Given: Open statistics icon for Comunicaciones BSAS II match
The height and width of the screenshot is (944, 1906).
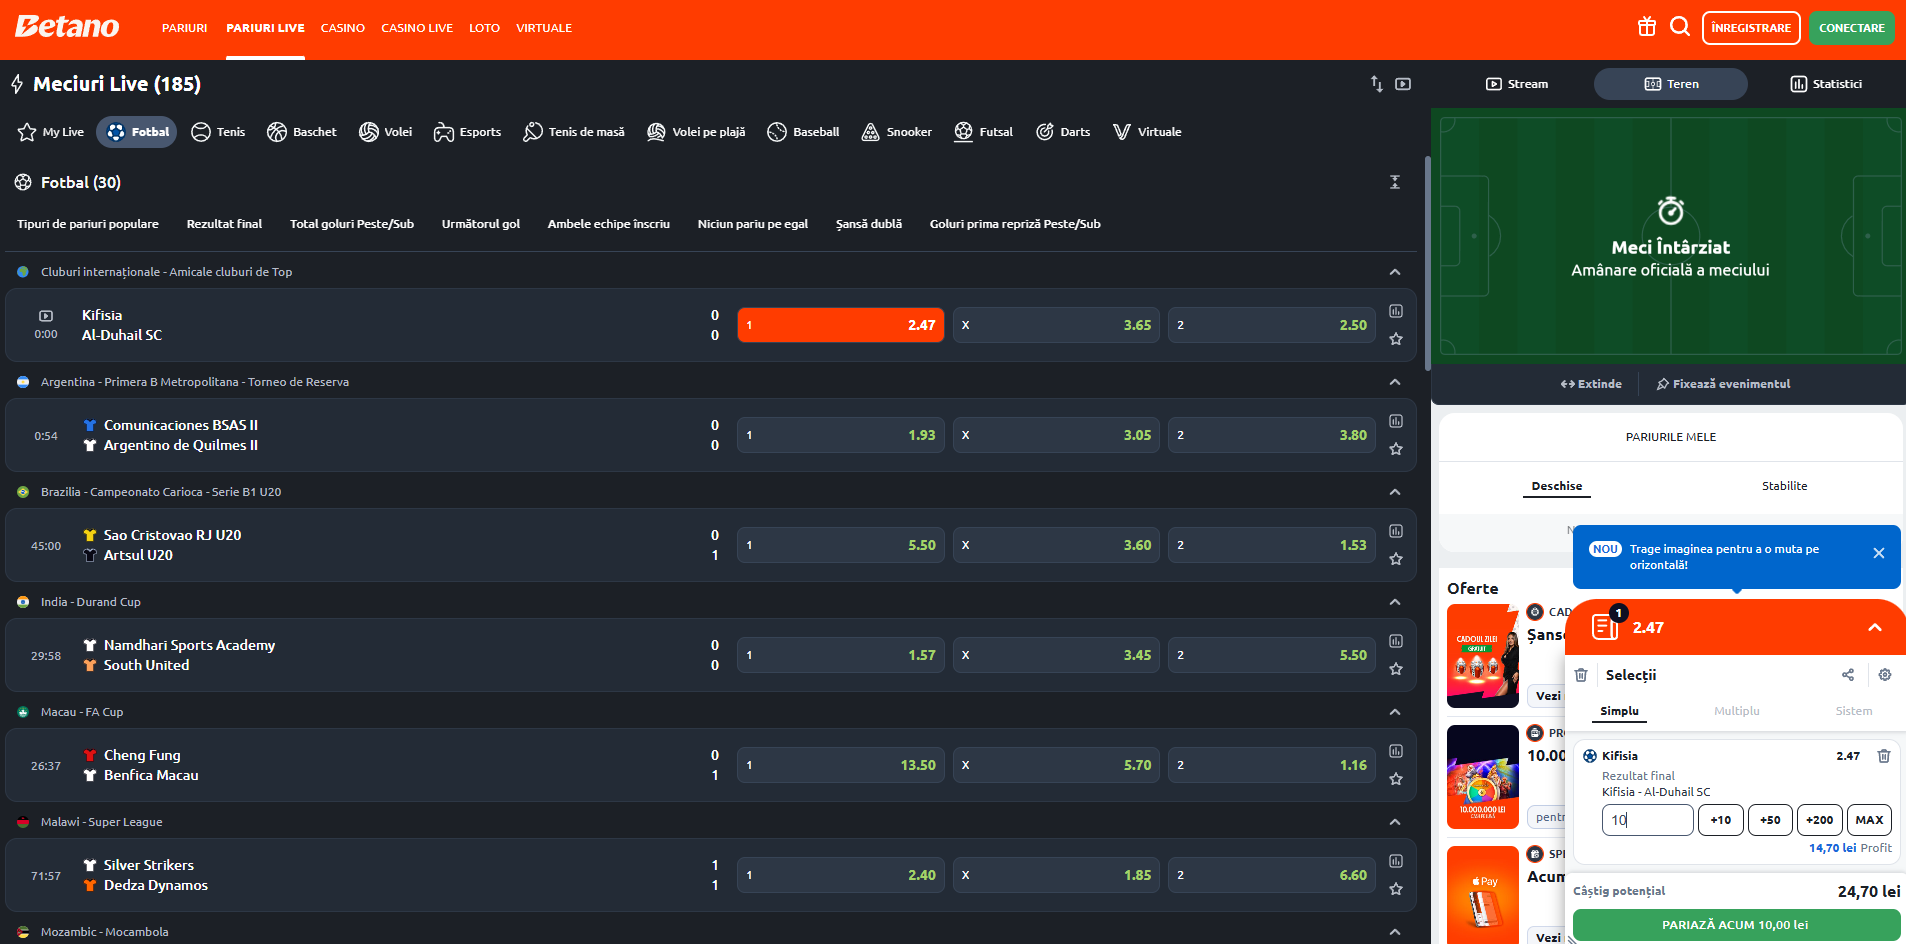Looking at the screenshot, I should 1396,421.
